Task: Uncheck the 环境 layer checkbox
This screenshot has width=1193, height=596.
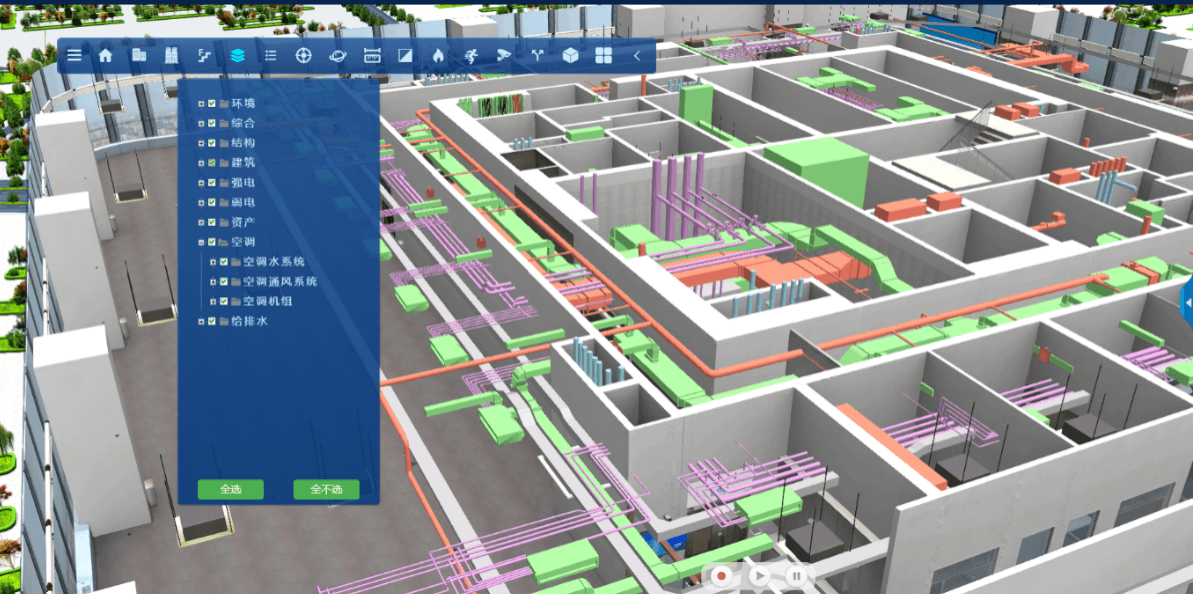Action: click(212, 104)
